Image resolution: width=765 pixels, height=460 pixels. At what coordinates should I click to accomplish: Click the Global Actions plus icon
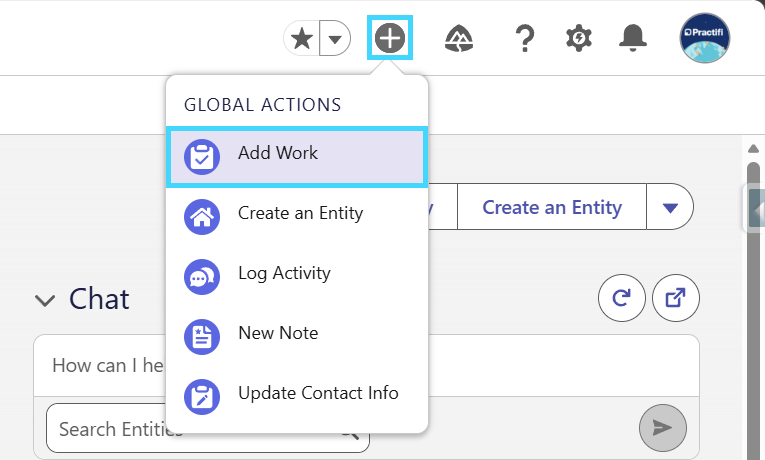click(390, 38)
